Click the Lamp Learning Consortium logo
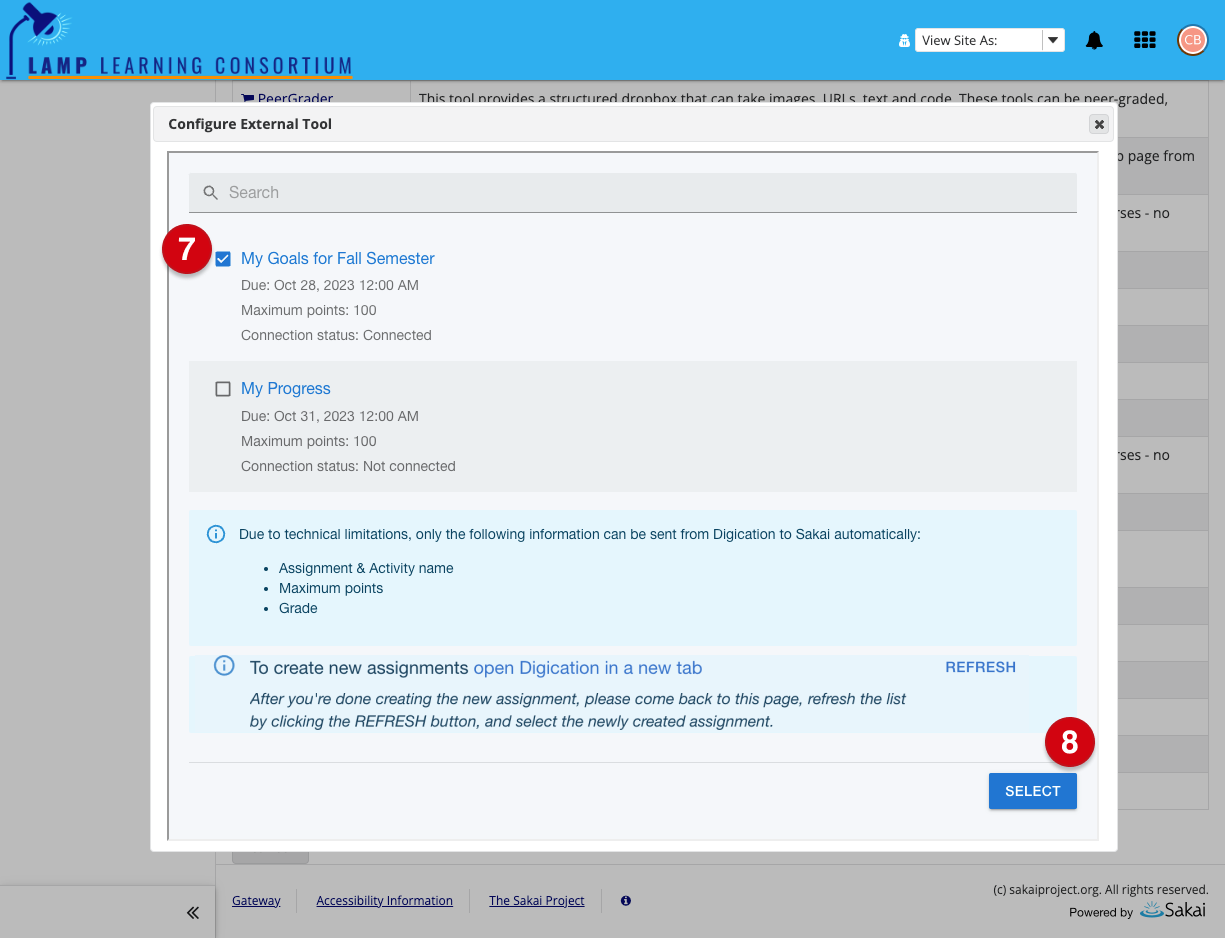The width and height of the screenshot is (1225, 938). (180, 42)
